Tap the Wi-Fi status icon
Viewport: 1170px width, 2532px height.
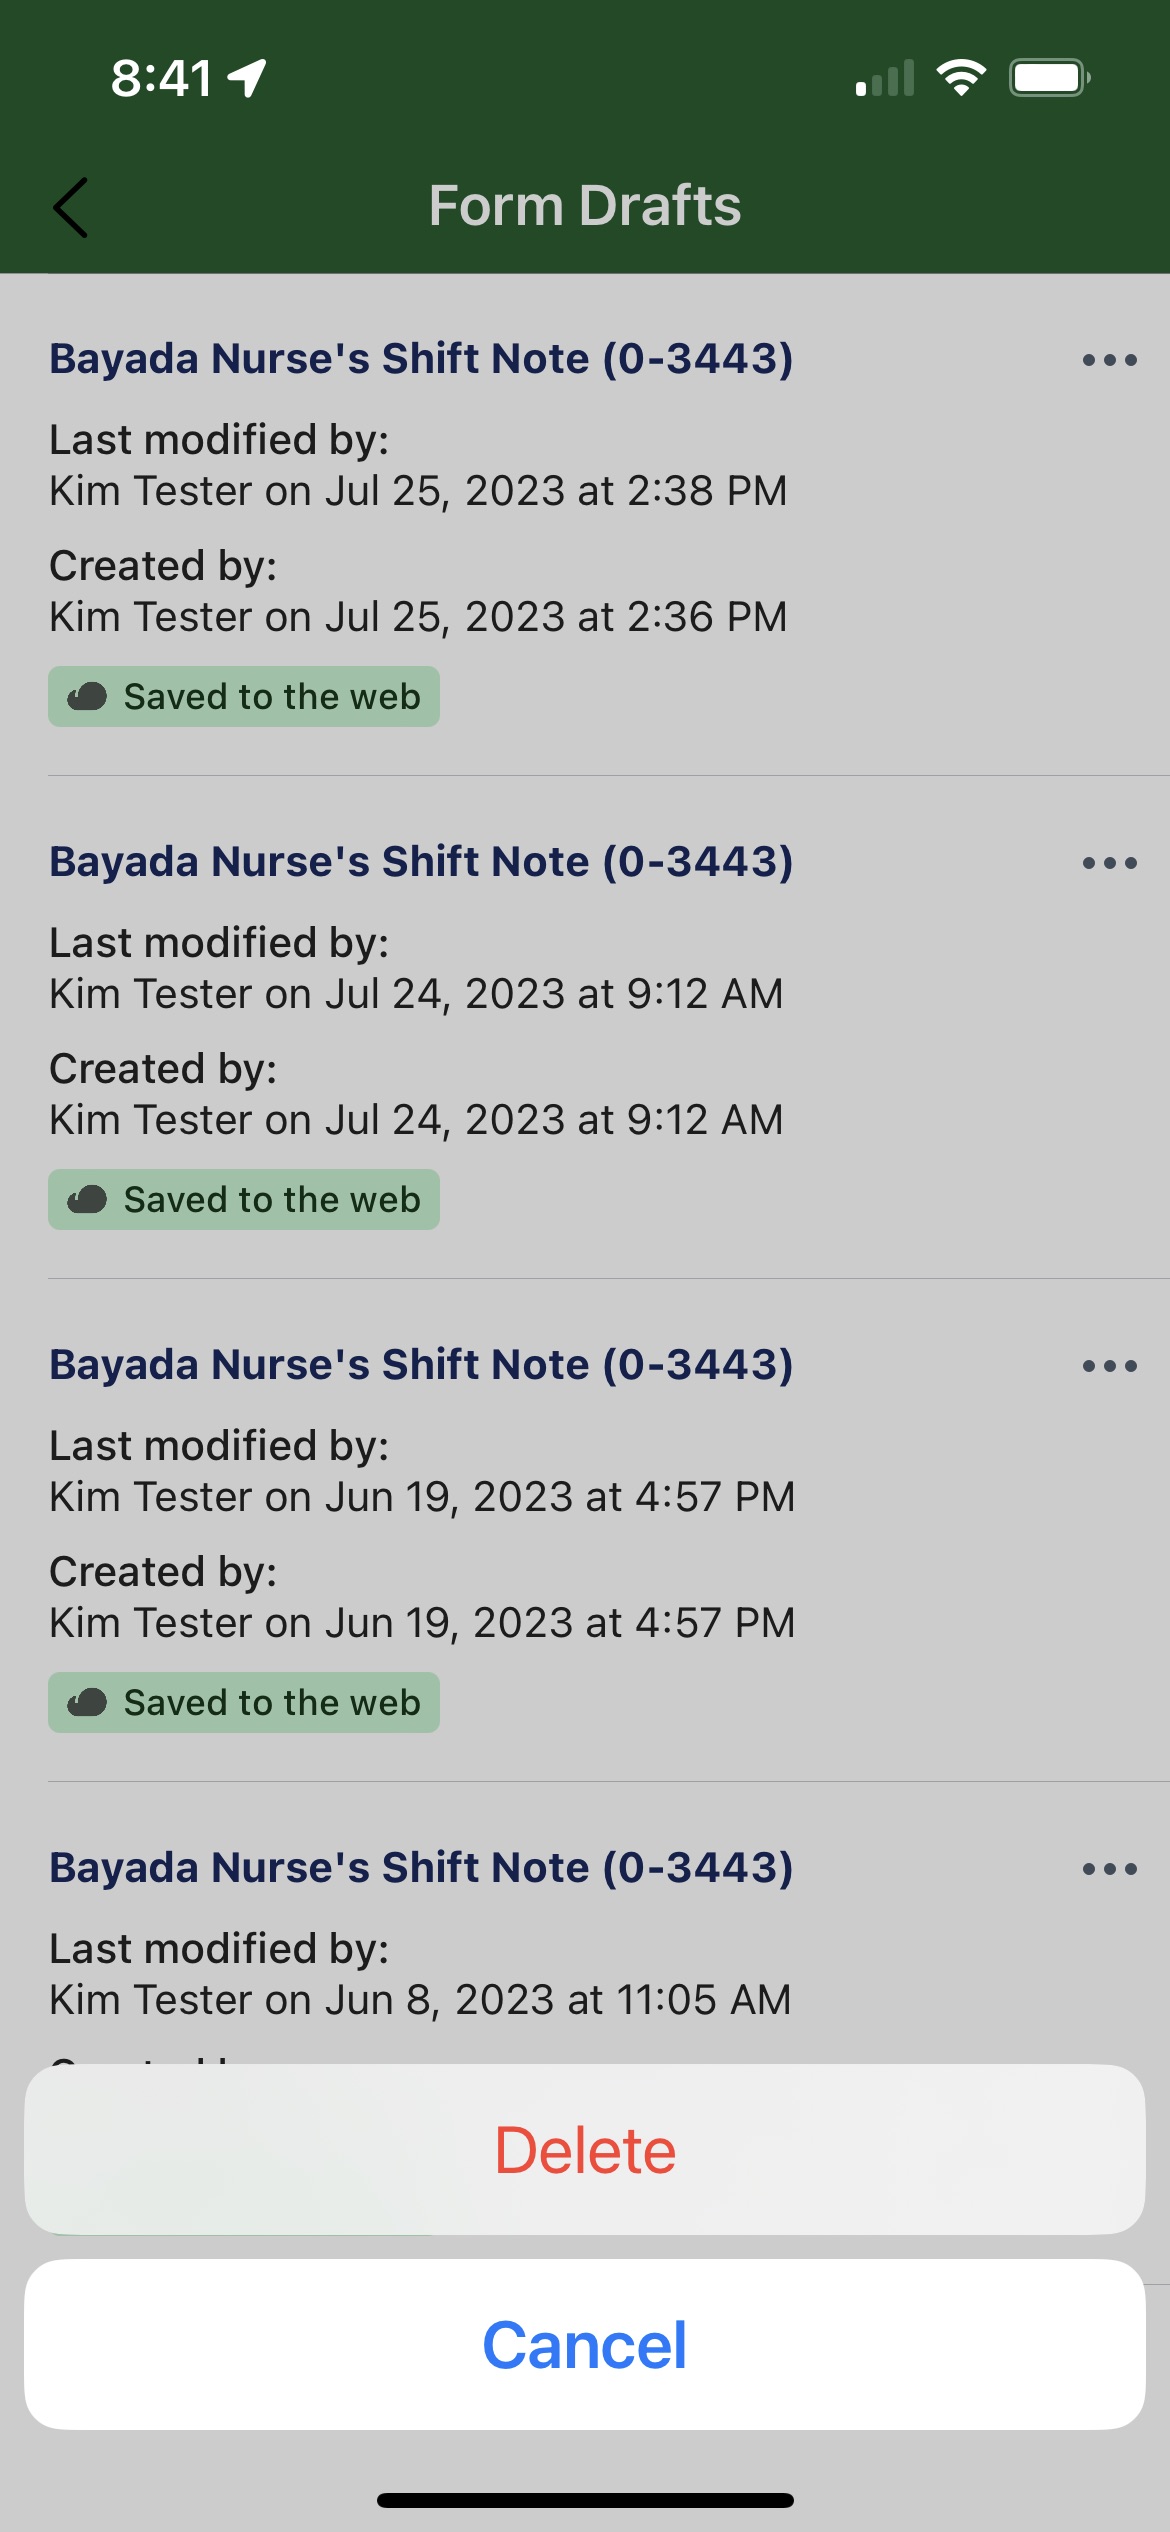click(961, 78)
